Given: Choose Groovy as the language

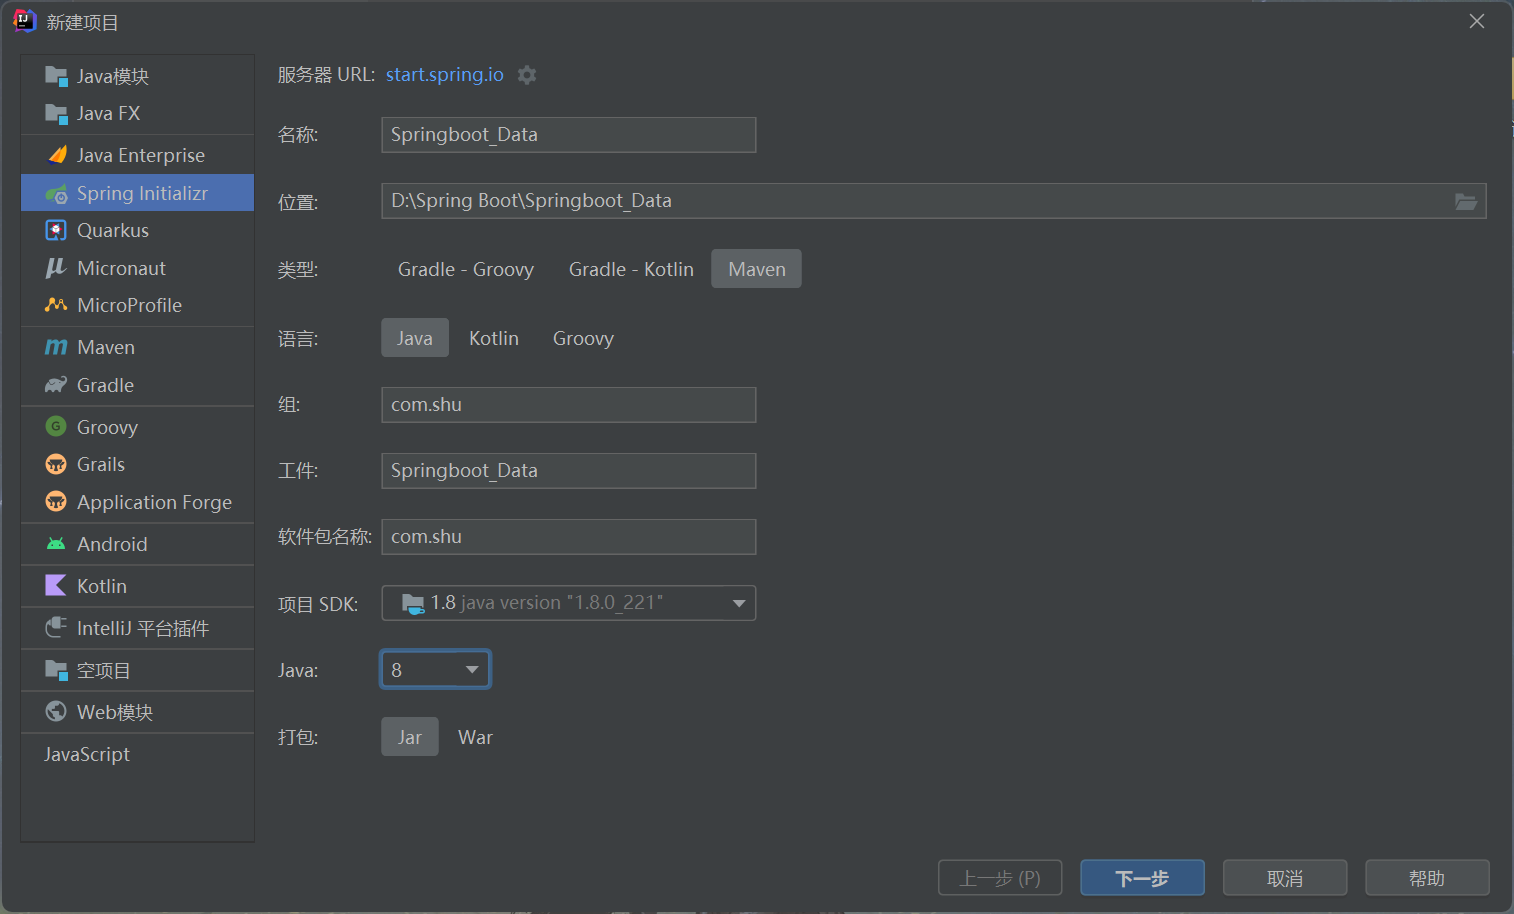Looking at the screenshot, I should (583, 338).
